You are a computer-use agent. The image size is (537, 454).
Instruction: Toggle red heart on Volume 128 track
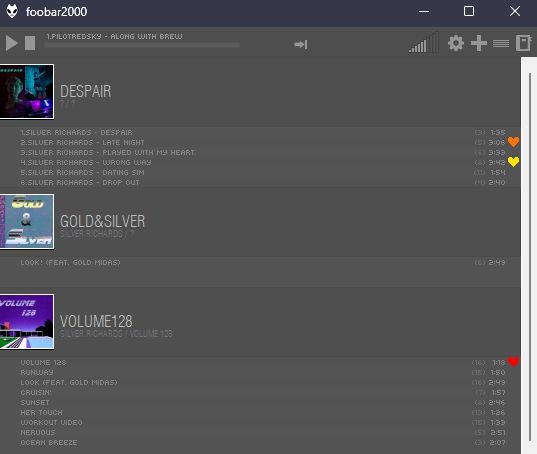point(513,362)
